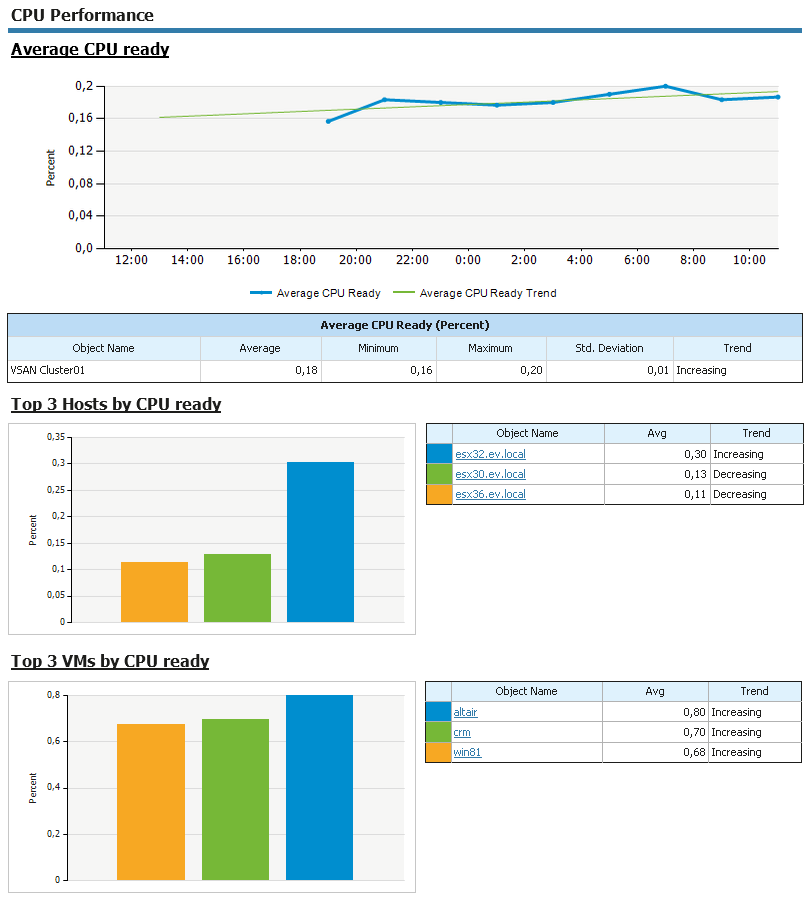Click the VSAN Cluster01 Increasing trend cell
The image size is (806, 899).
tap(738, 370)
